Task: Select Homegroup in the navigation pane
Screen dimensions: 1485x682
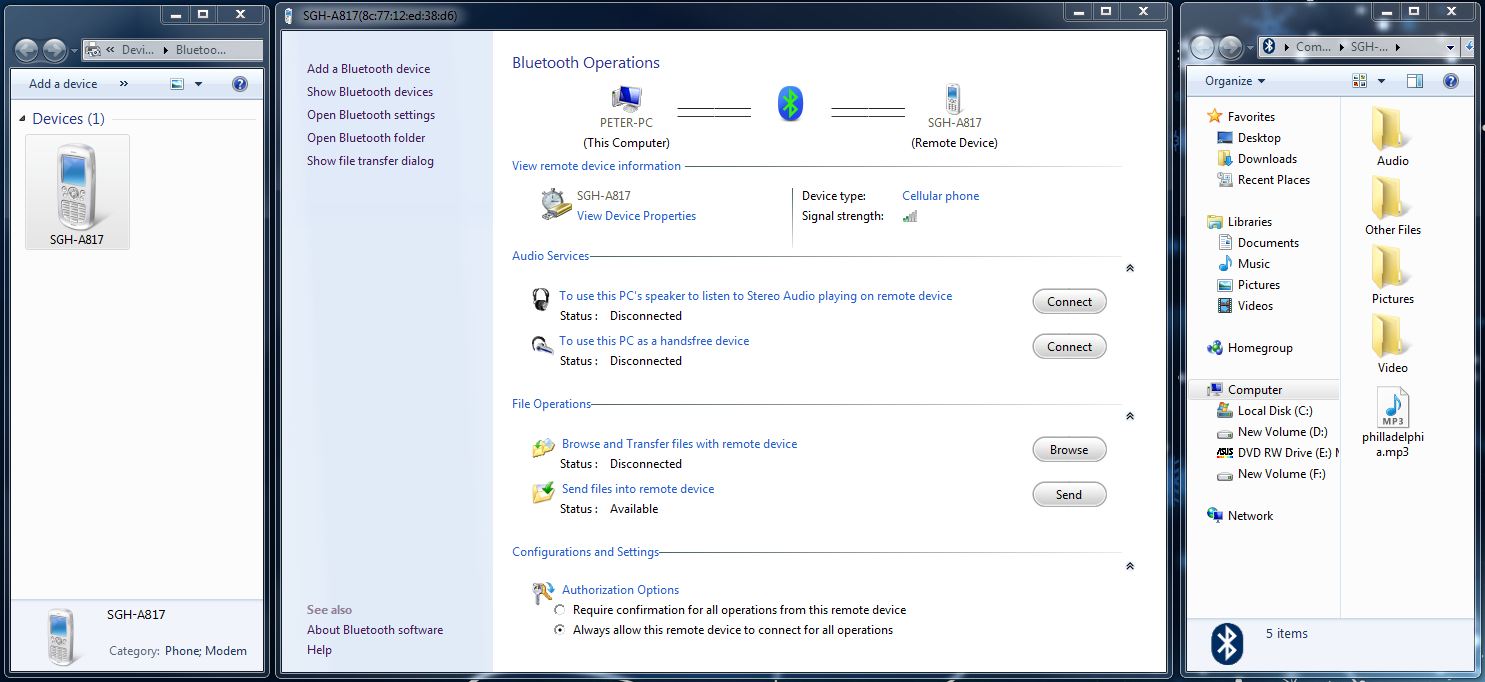Action: [1250, 348]
